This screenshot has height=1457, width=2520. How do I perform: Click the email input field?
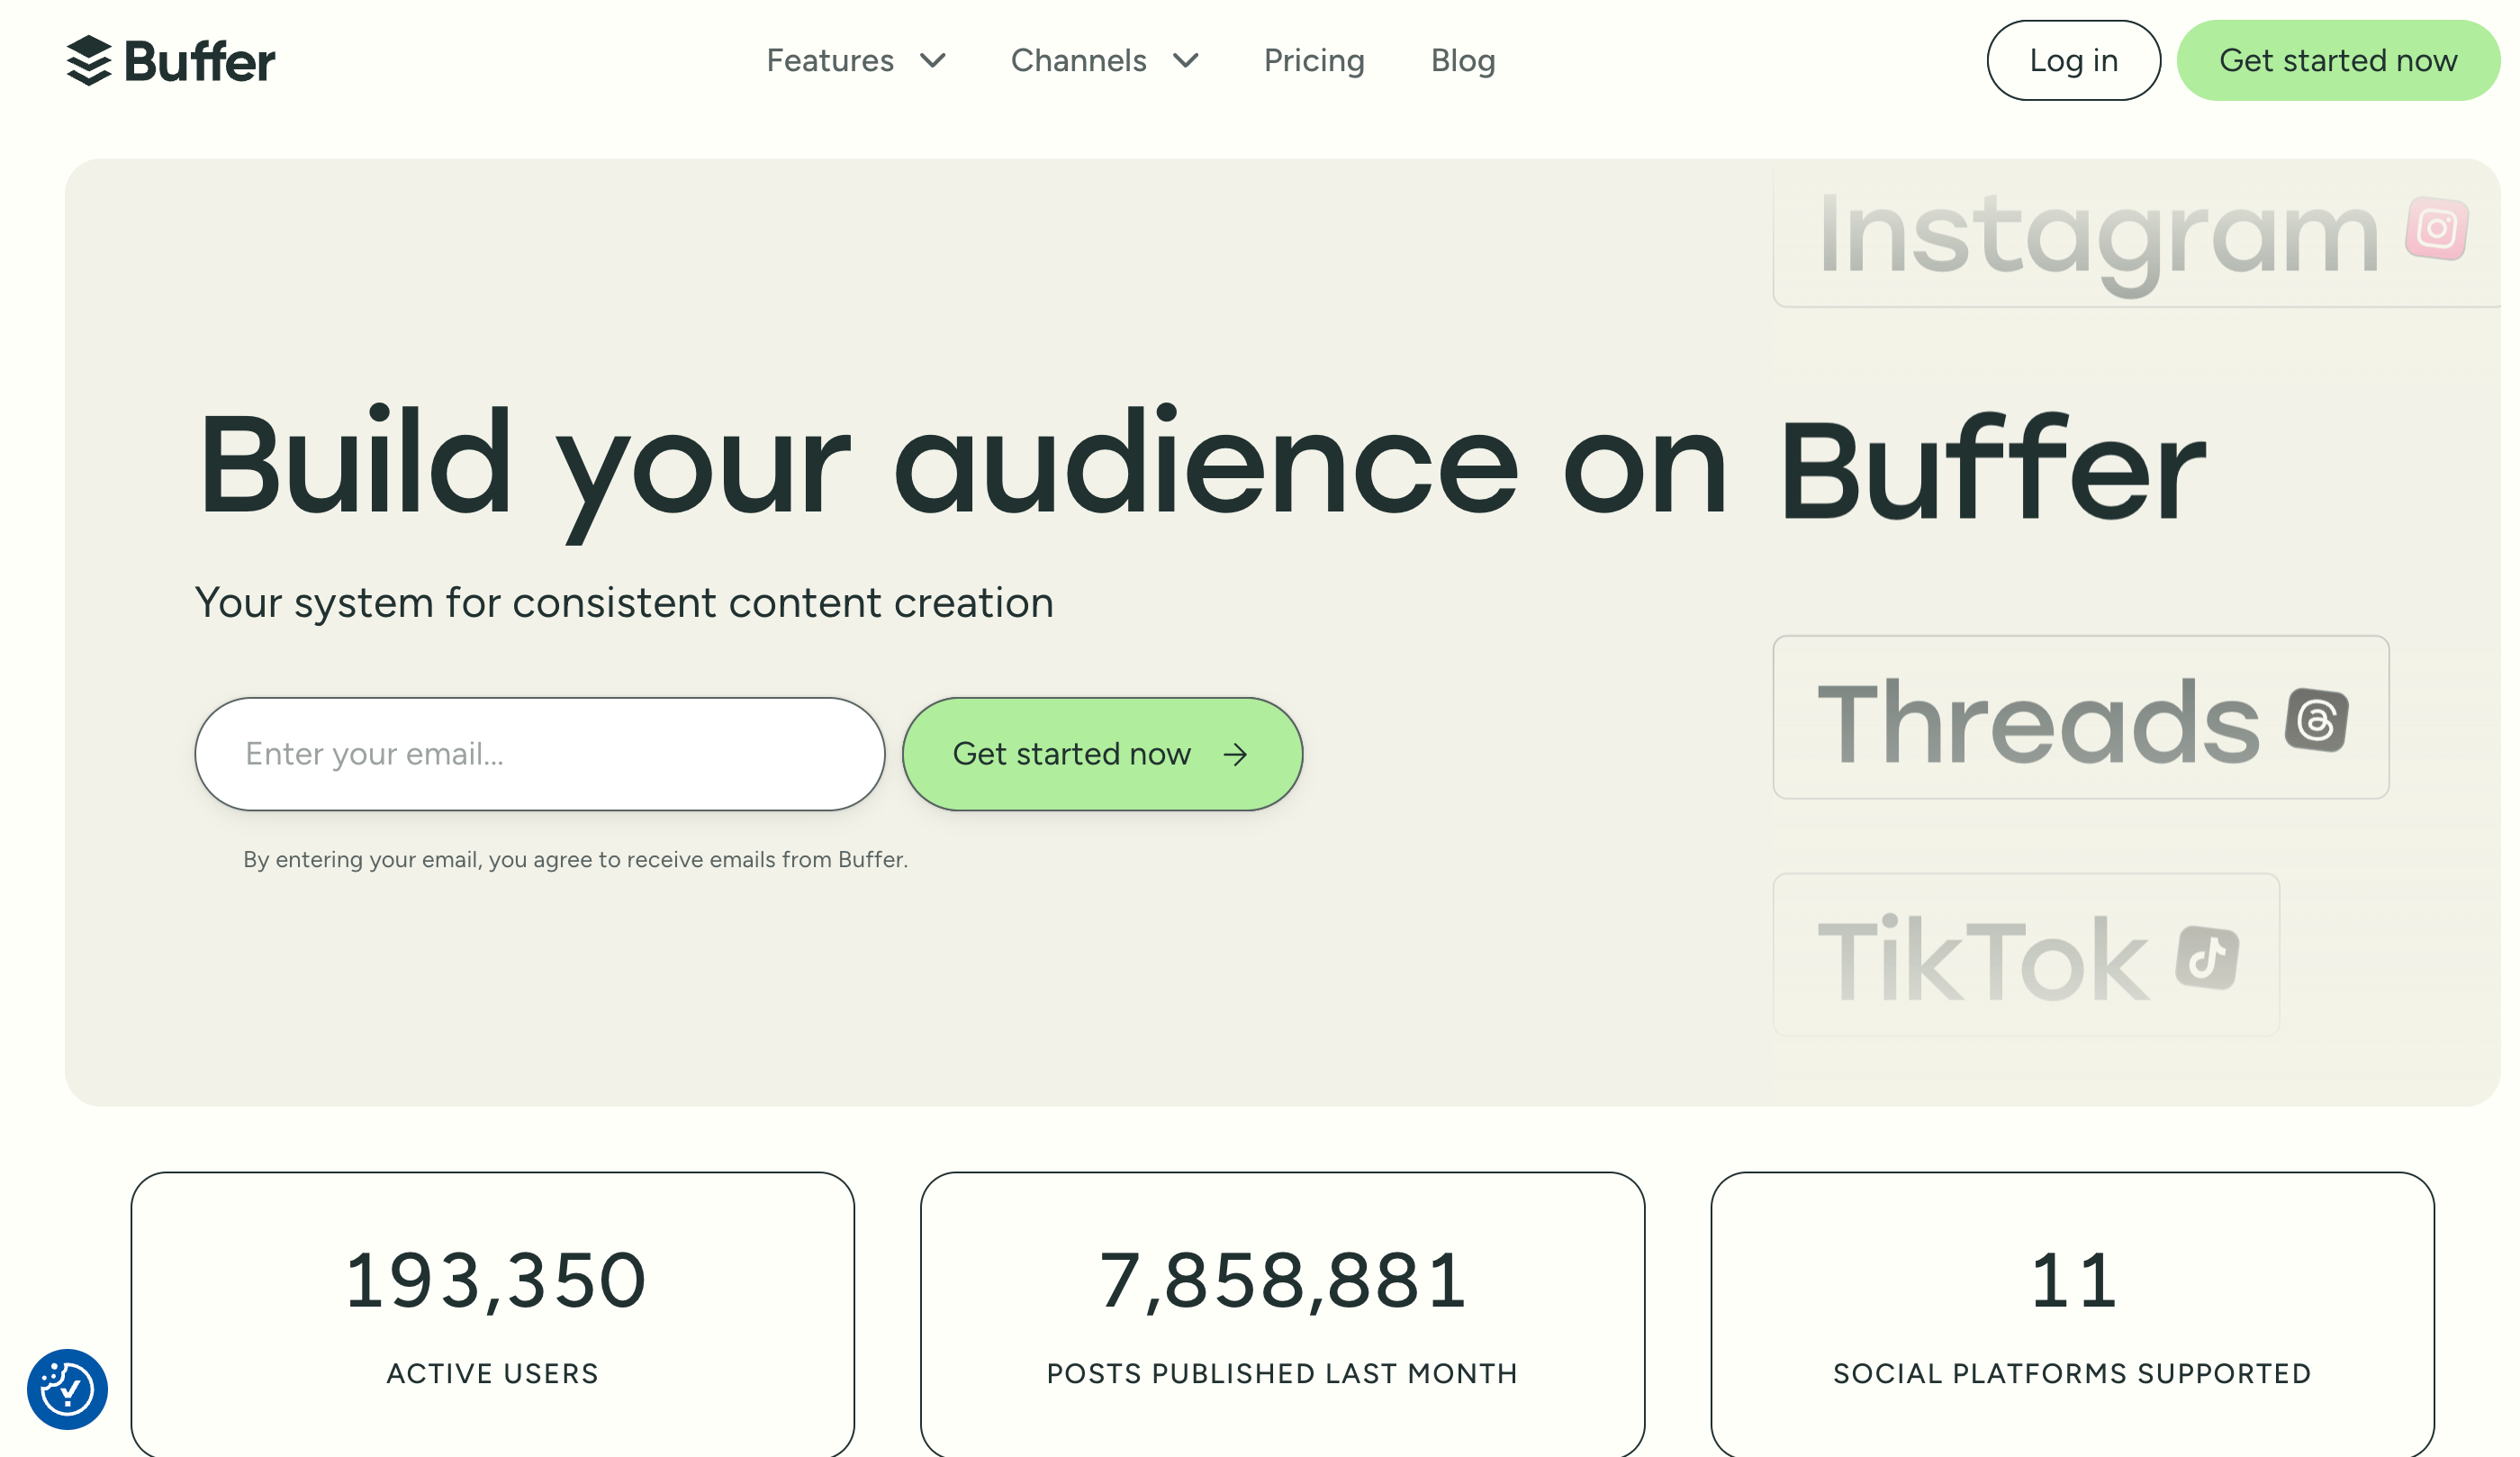(540, 753)
